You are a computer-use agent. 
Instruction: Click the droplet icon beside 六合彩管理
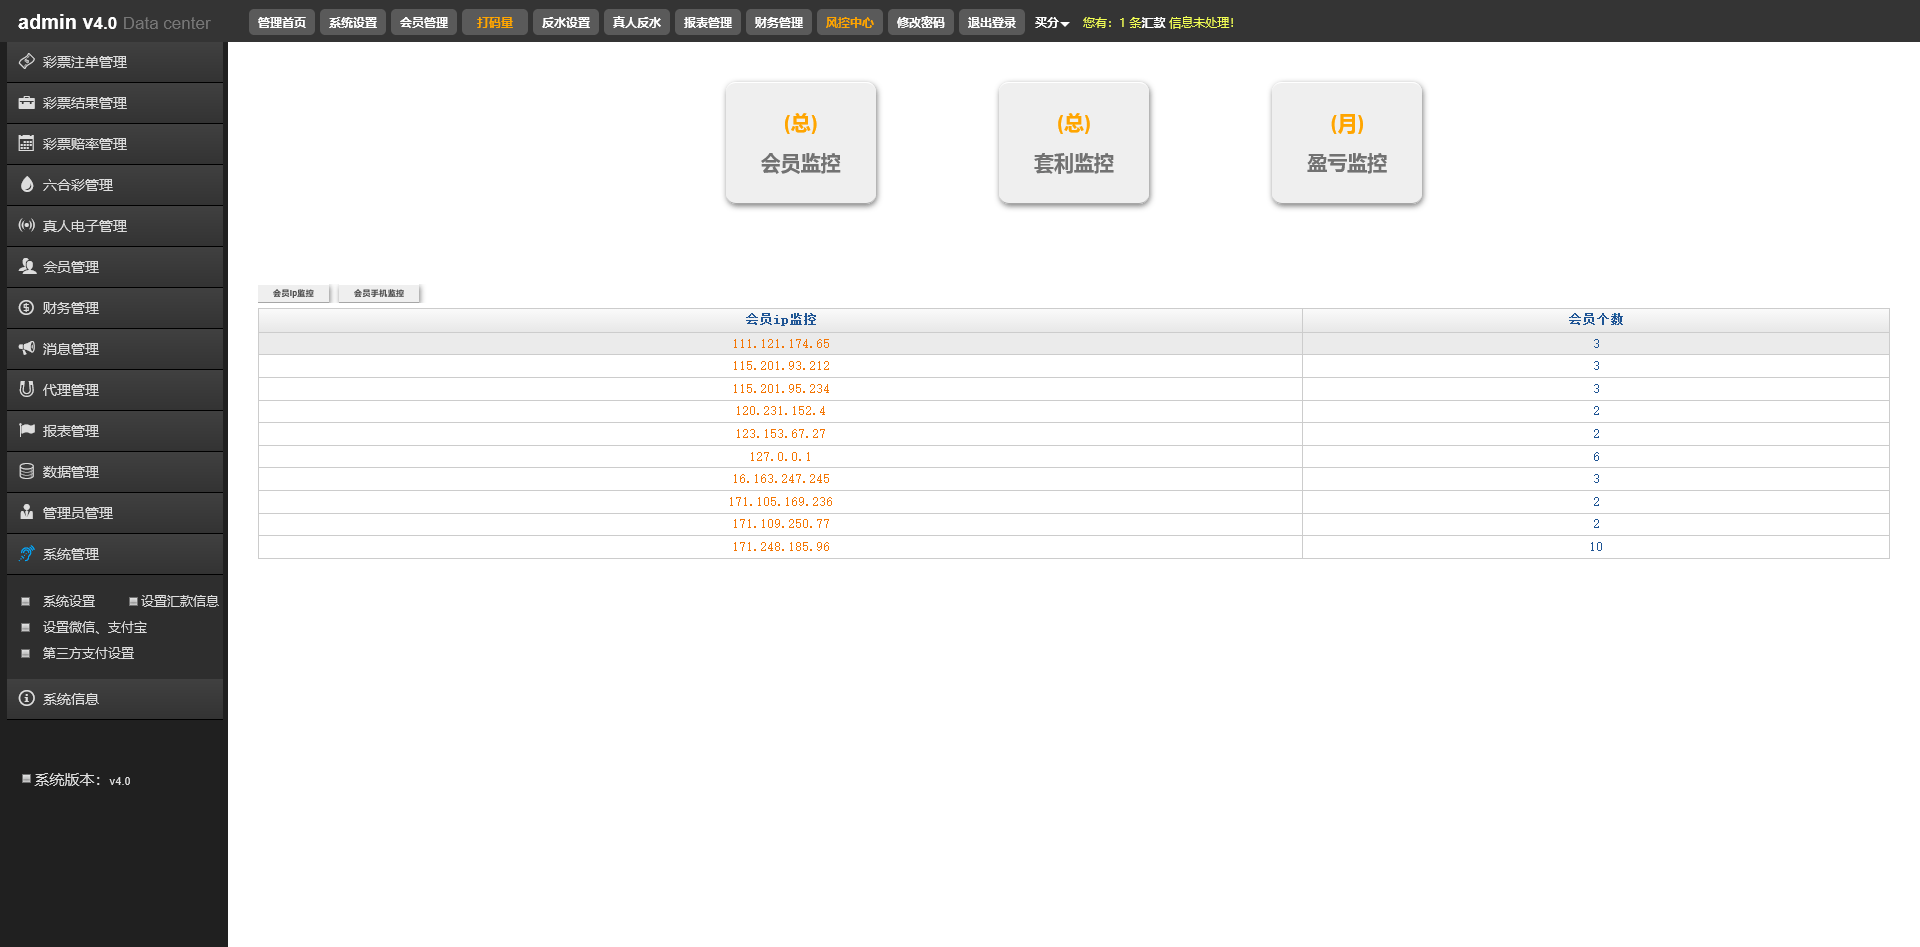point(27,185)
